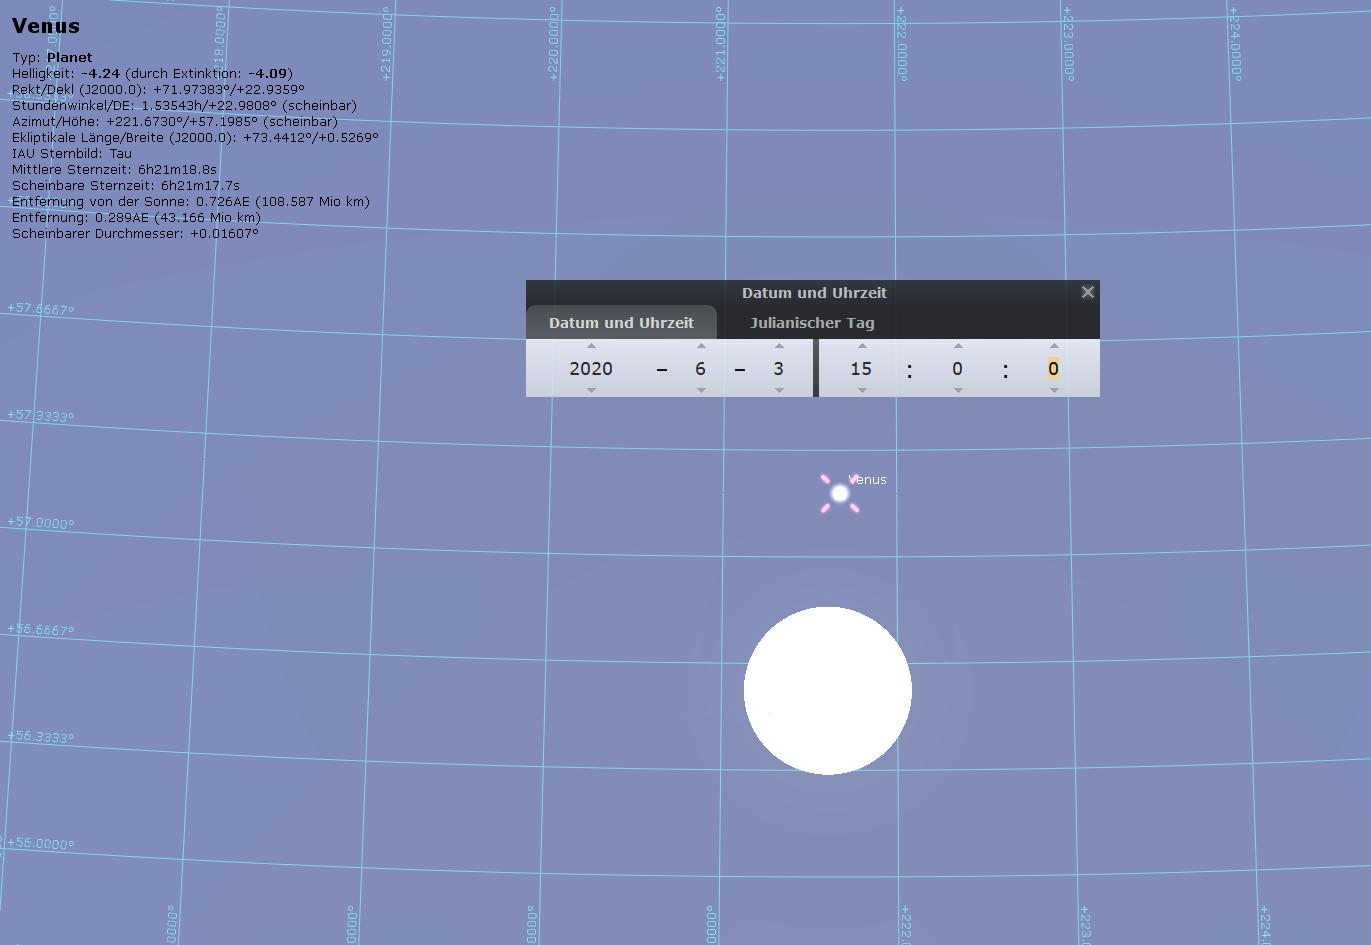The height and width of the screenshot is (945, 1371).
Task: Click the minutes field showing 0
Action: coord(957,368)
